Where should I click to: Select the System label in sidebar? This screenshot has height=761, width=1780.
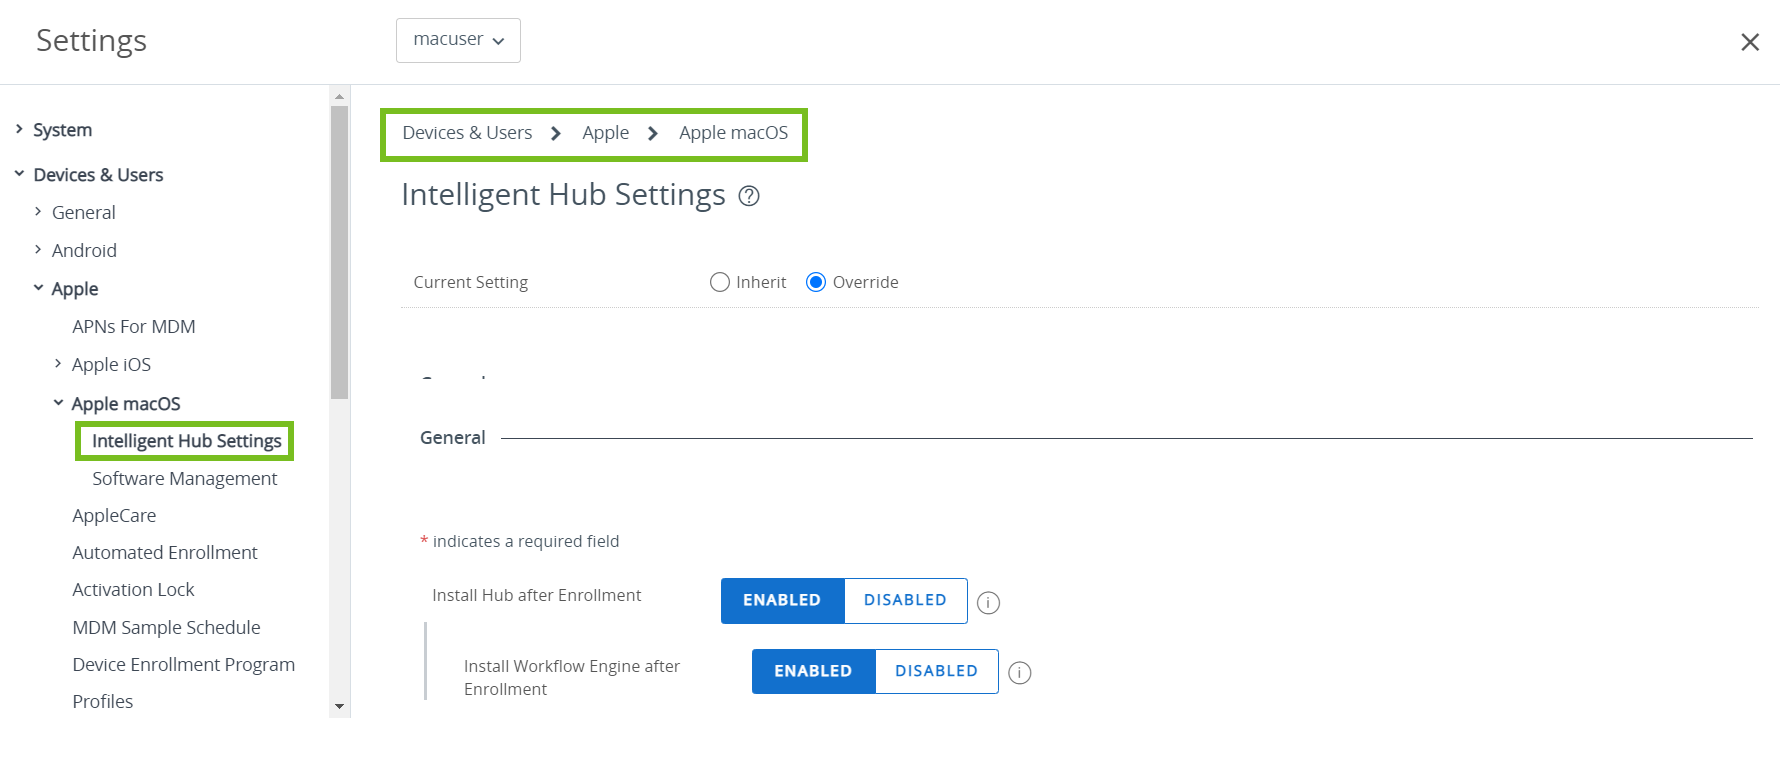[62, 130]
